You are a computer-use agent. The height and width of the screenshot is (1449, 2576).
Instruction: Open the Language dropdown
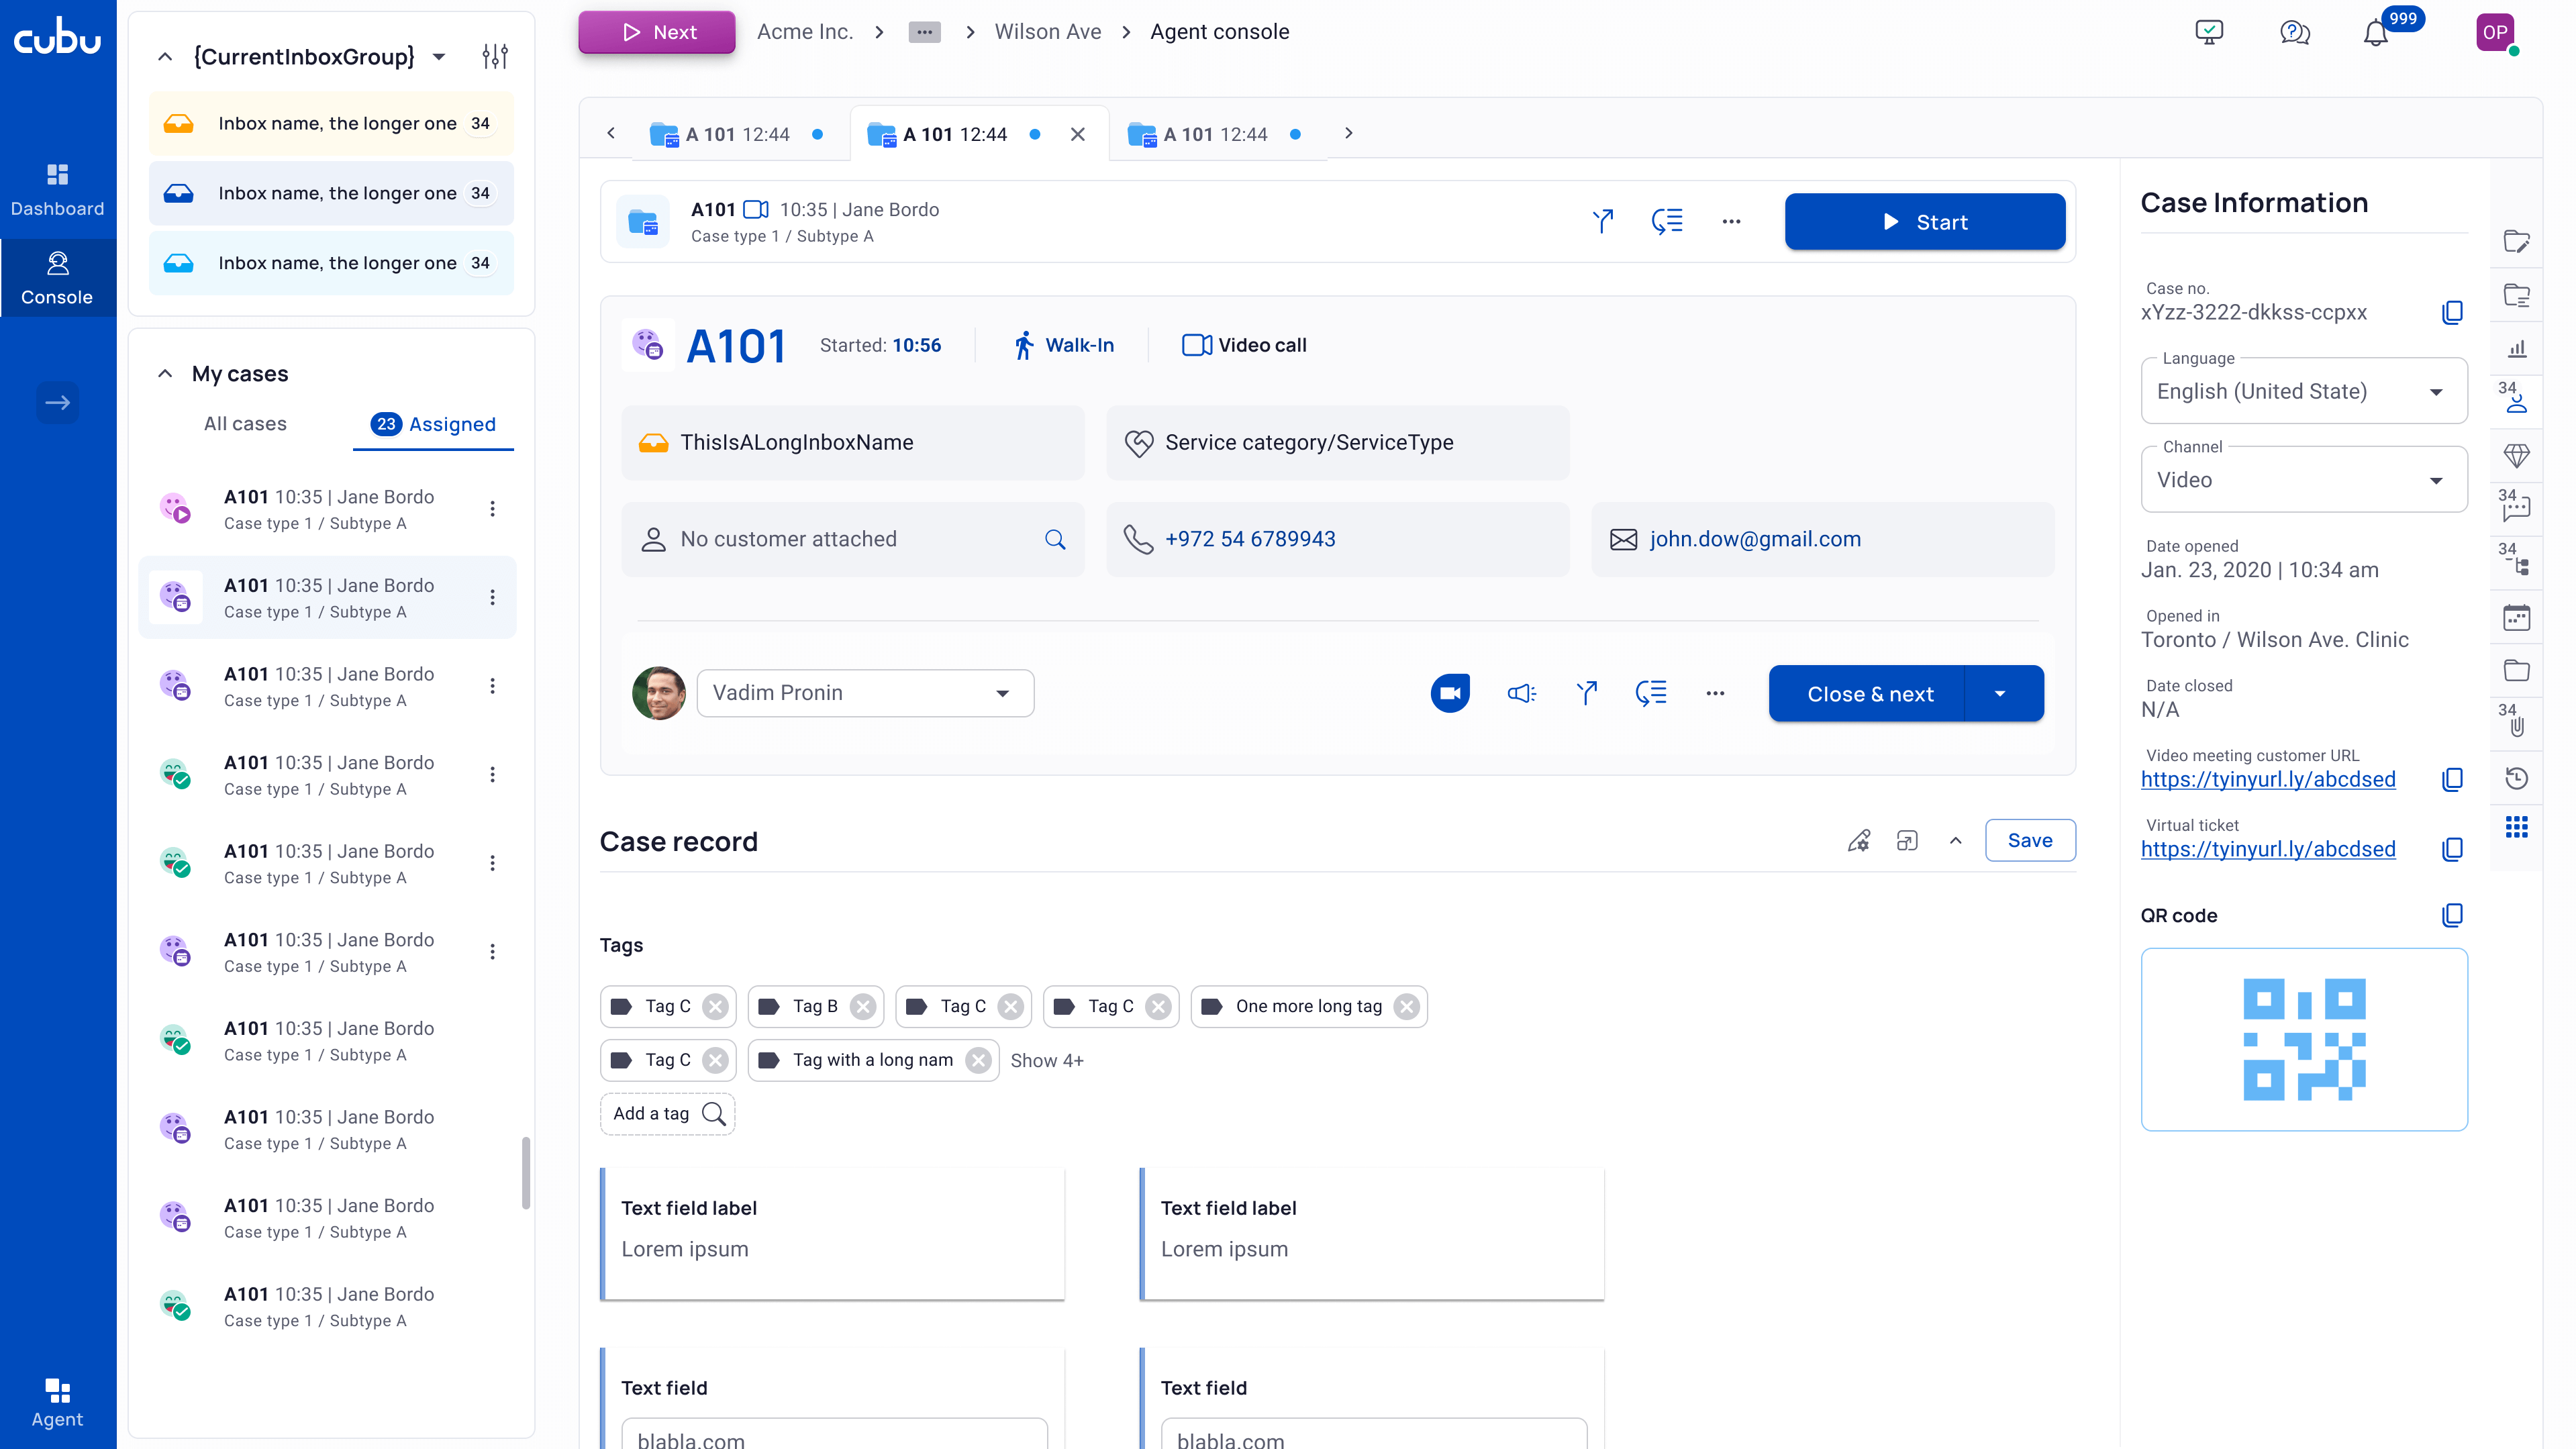2303,391
